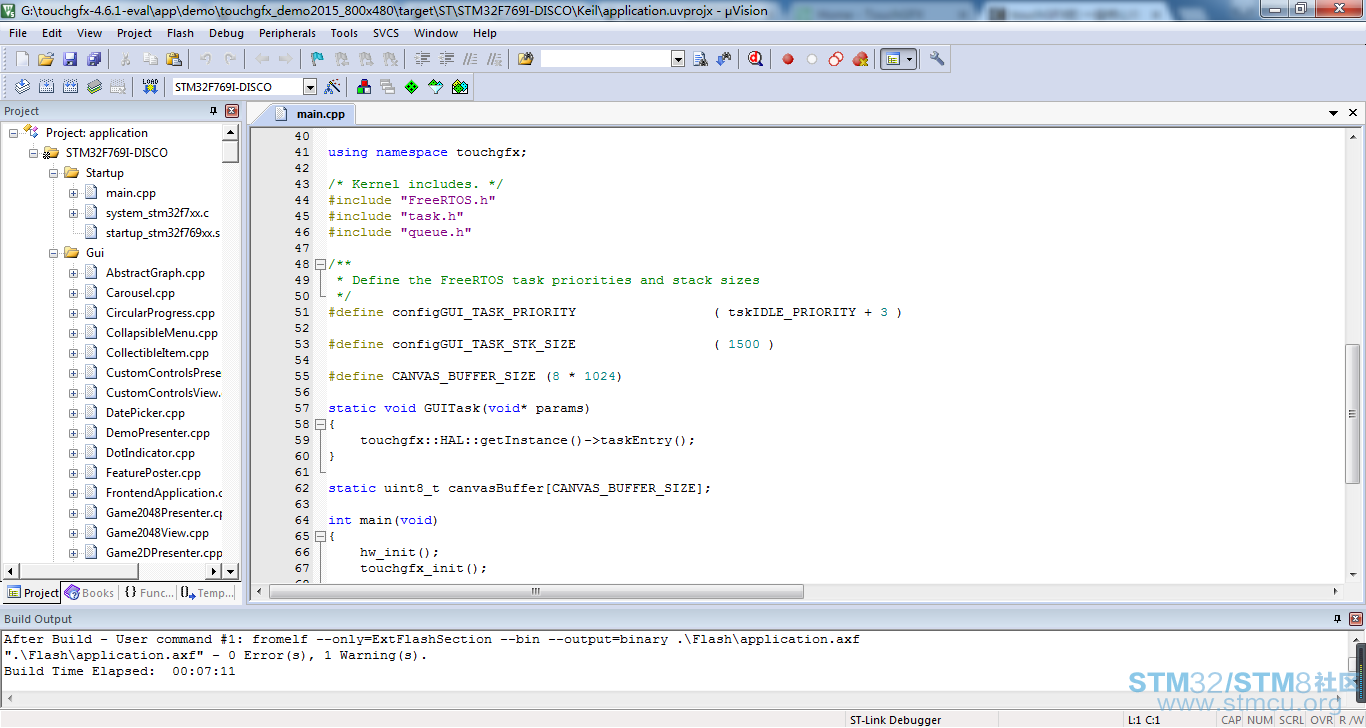Viewport: 1366px width, 728px height.
Task: Collapse the comment block at line 48
Action: pos(320,264)
